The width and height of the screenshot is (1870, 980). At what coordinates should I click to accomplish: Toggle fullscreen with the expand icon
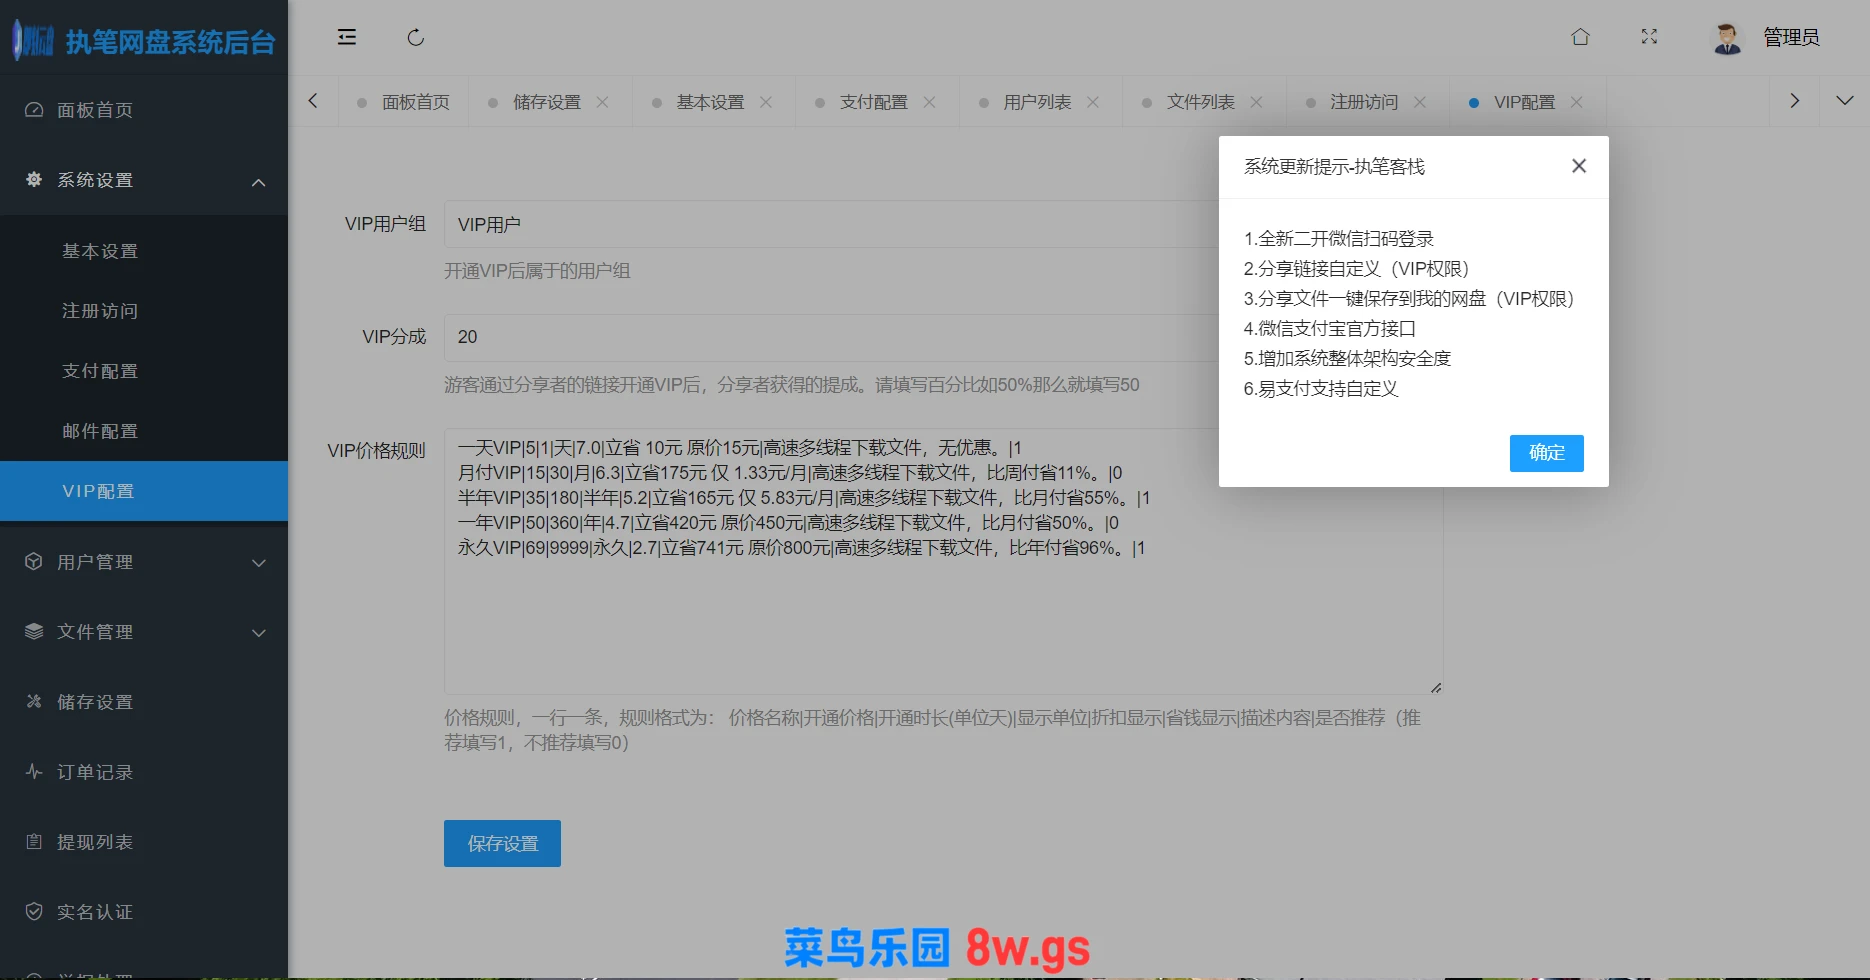[1649, 37]
